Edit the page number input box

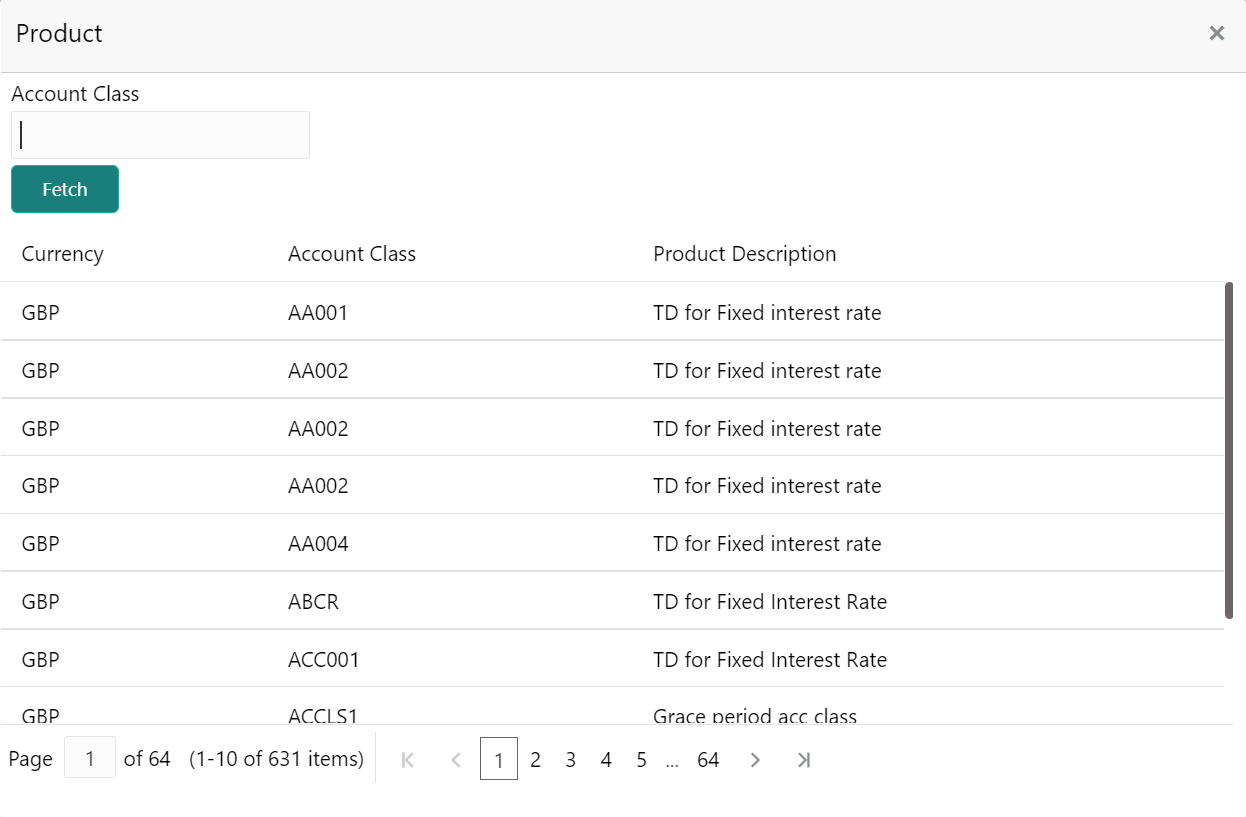pos(90,758)
